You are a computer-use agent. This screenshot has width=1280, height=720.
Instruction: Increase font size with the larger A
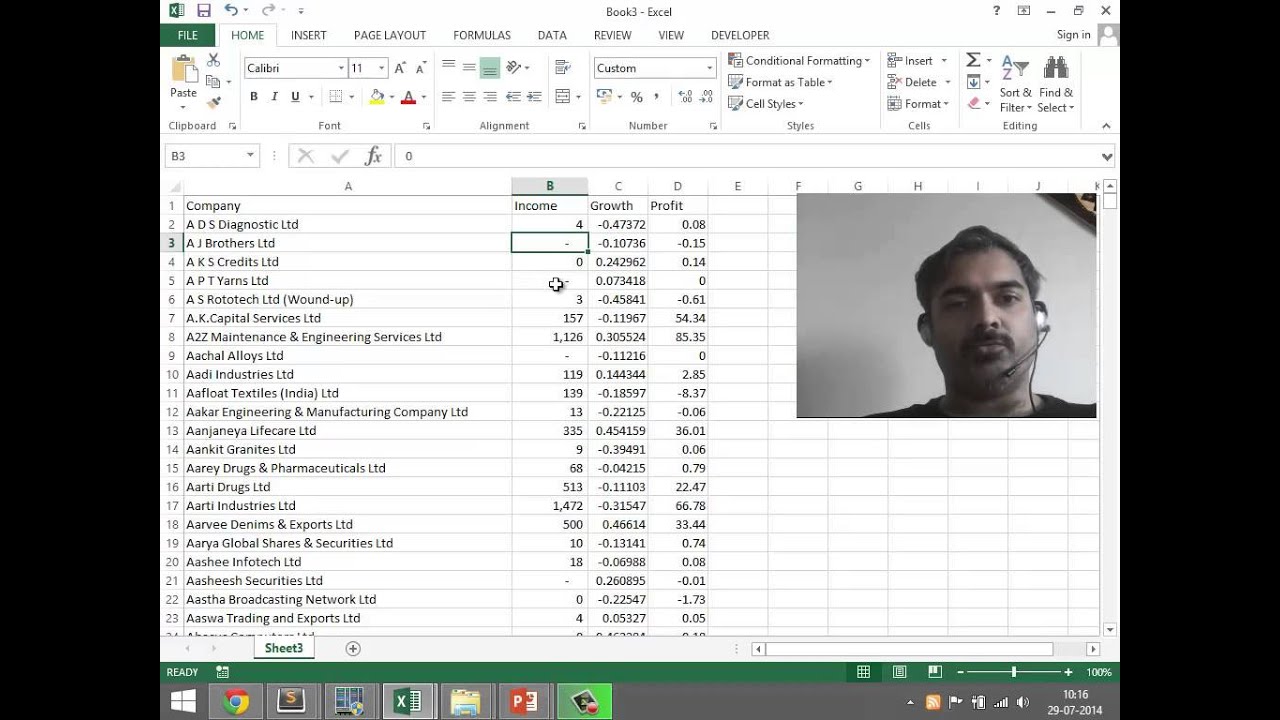pos(400,68)
